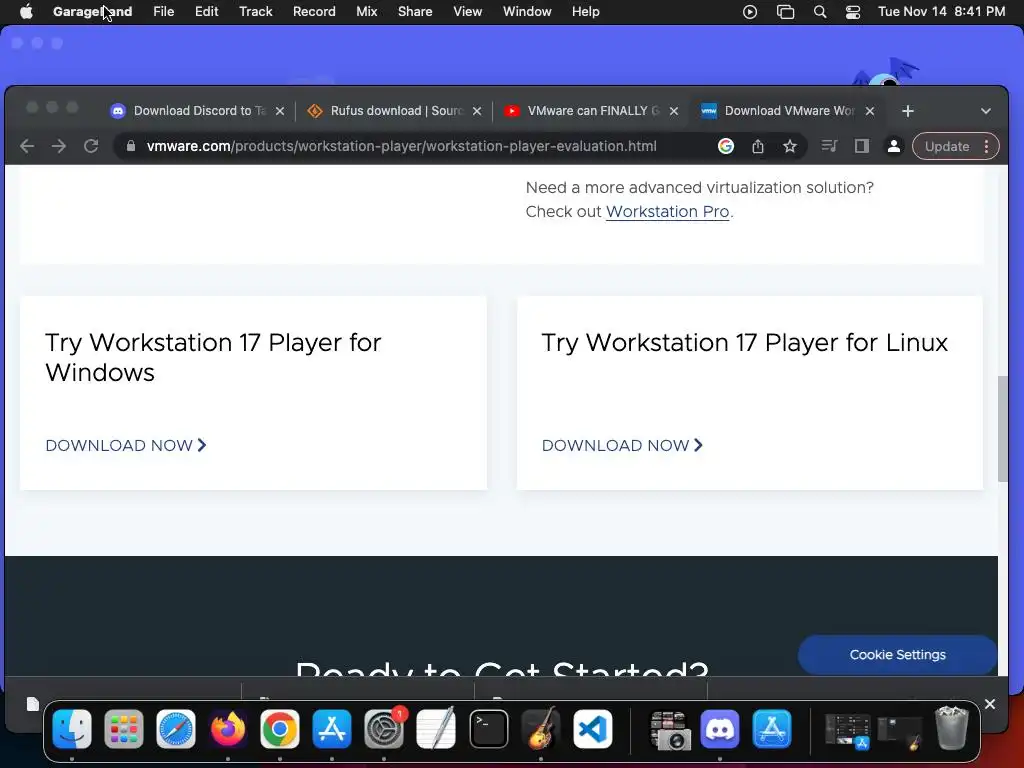The height and width of the screenshot is (768, 1024).
Task: Click the screen mirroring menu bar icon
Action: [786, 12]
